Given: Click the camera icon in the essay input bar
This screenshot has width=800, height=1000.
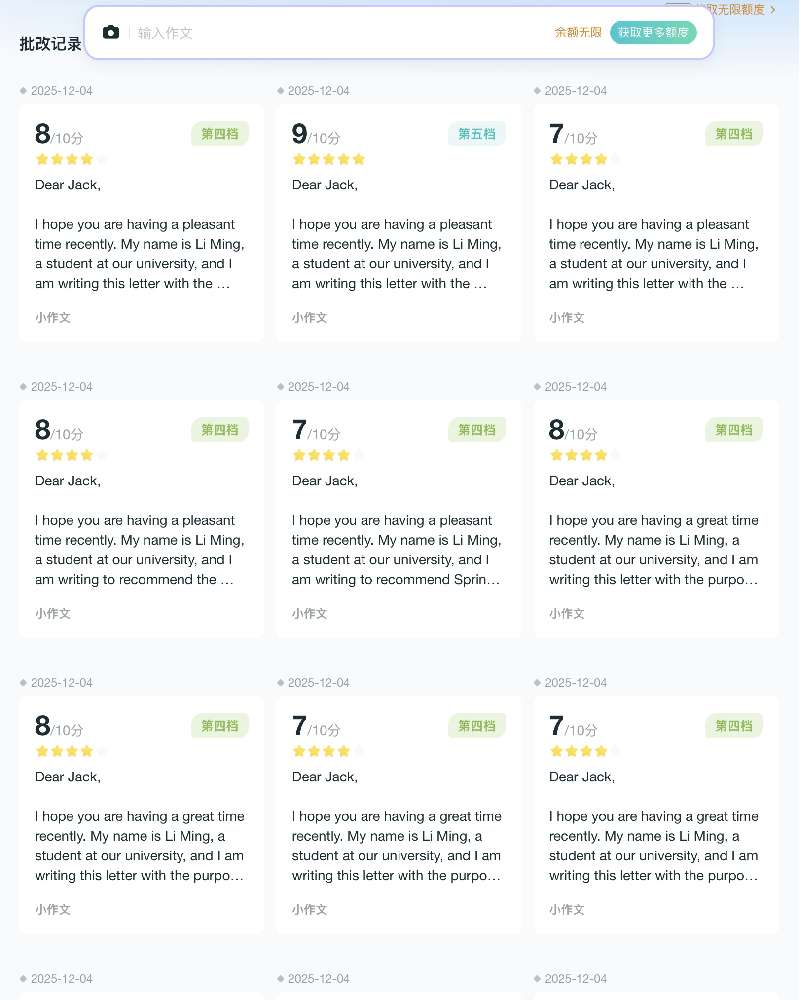Looking at the screenshot, I should pos(111,33).
